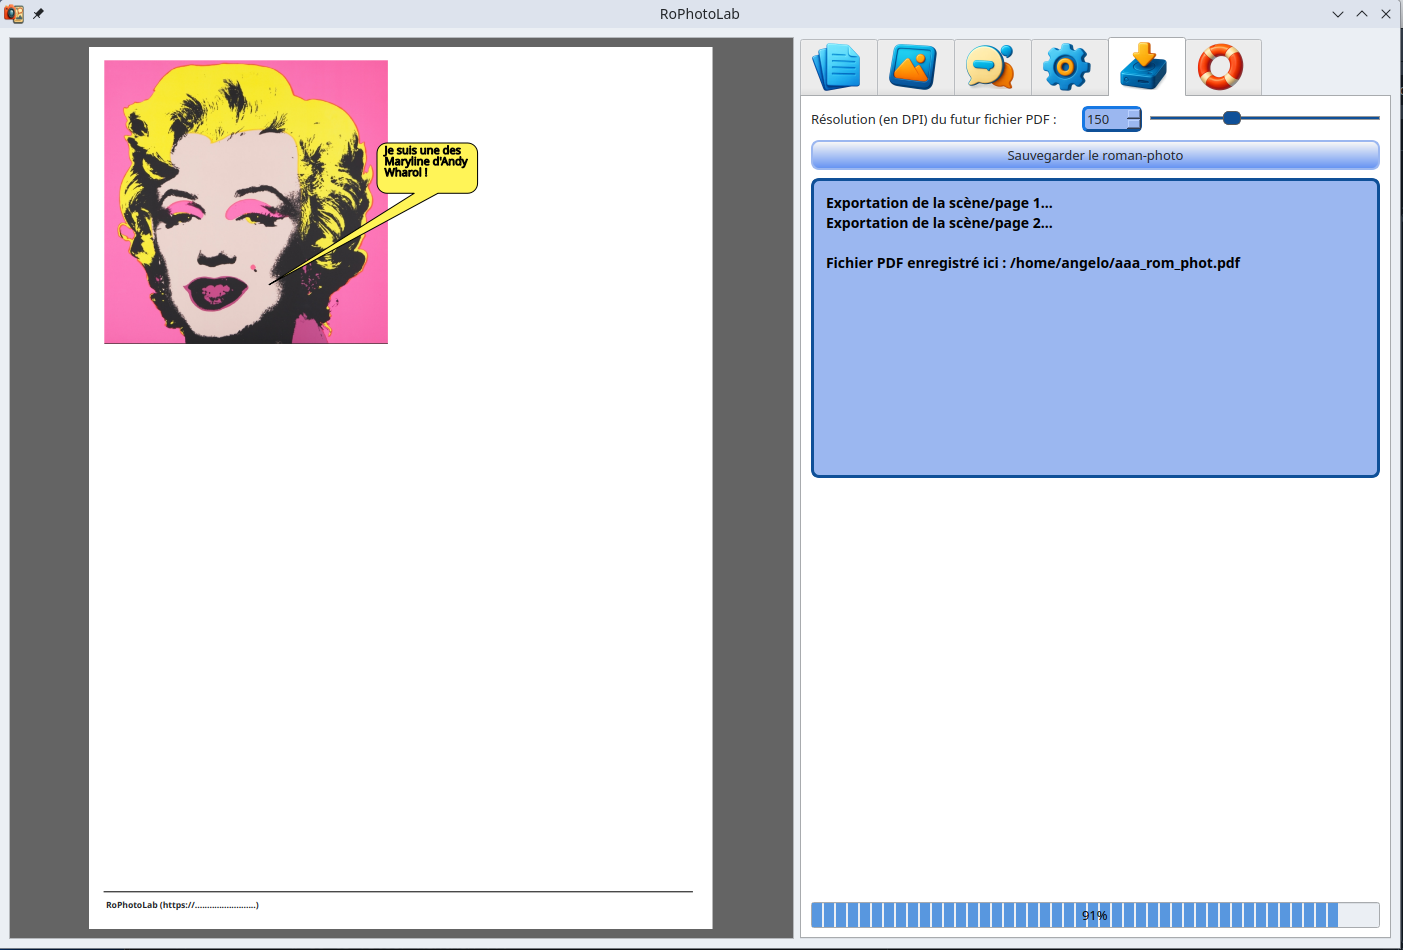Click the DPI resolution slider handle
The height and width of the screenshot is (950, 1403).
(1232, 118)
